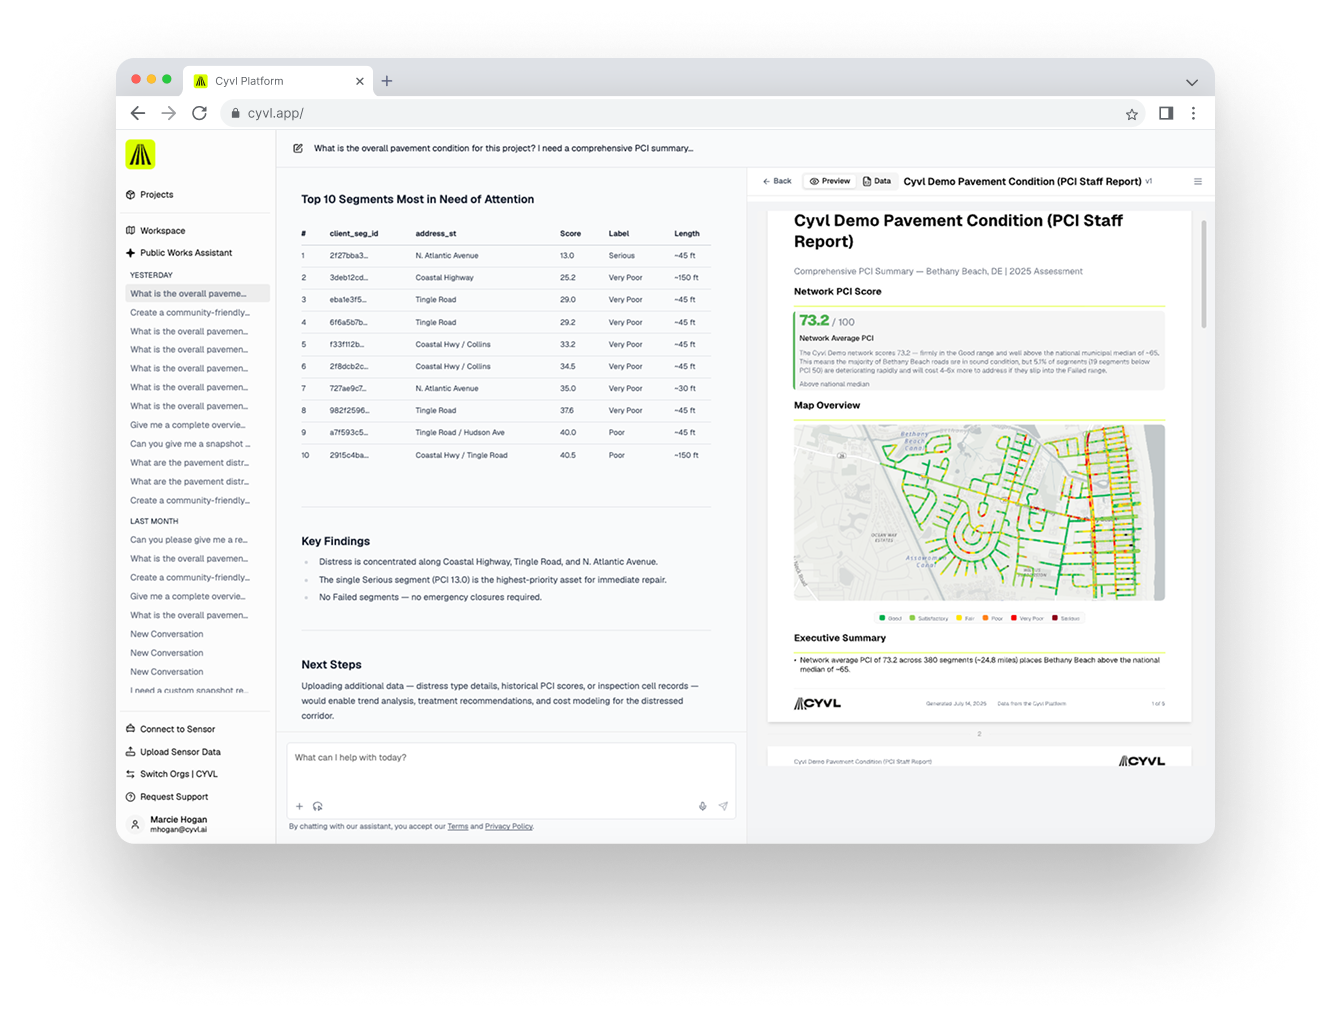Screen dimensions: 1331x1018
Task: Go Back from the report panel
Action: pos(777,181)
